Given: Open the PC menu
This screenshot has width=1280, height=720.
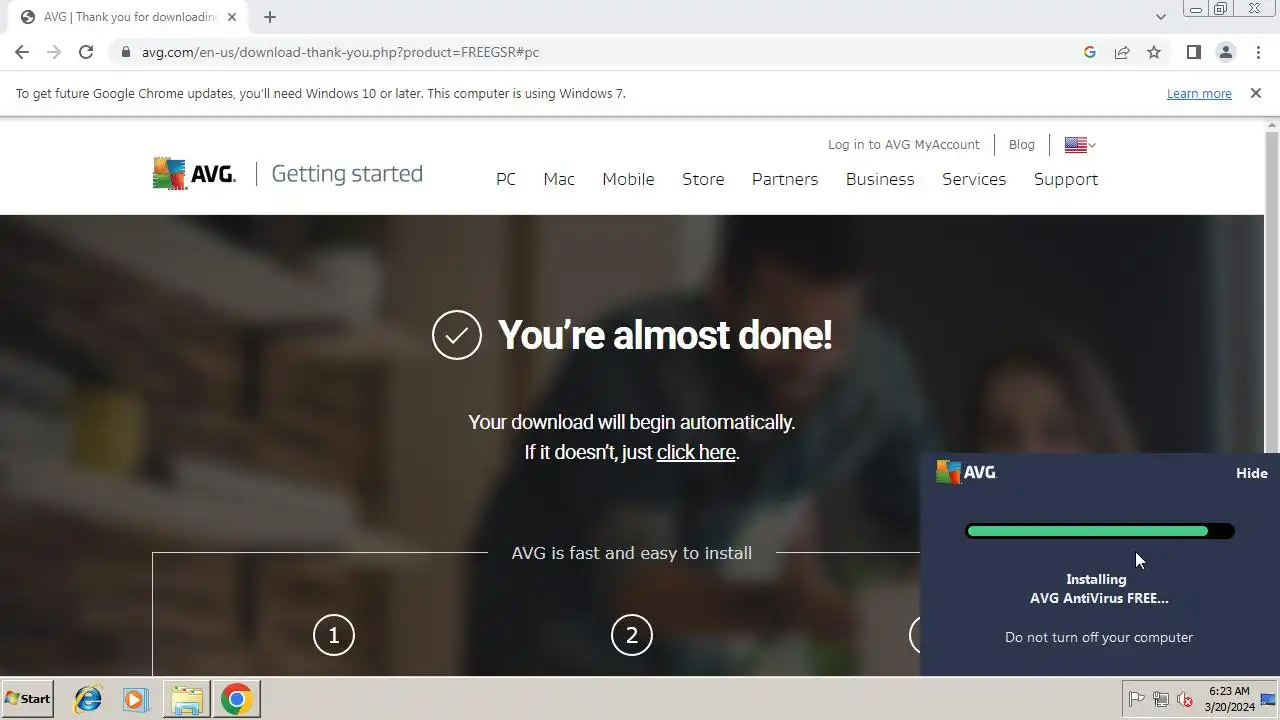Looking at the screenshot, I should tap(506, 179).
